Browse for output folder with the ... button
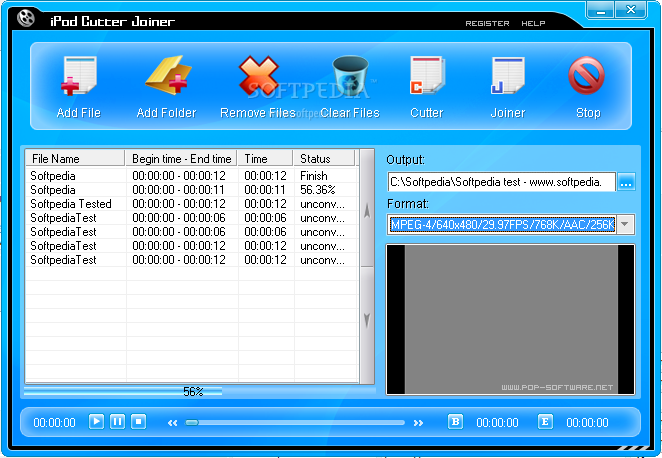The height and width of the screenshot is (458, 662). click(x=627, y=182)
